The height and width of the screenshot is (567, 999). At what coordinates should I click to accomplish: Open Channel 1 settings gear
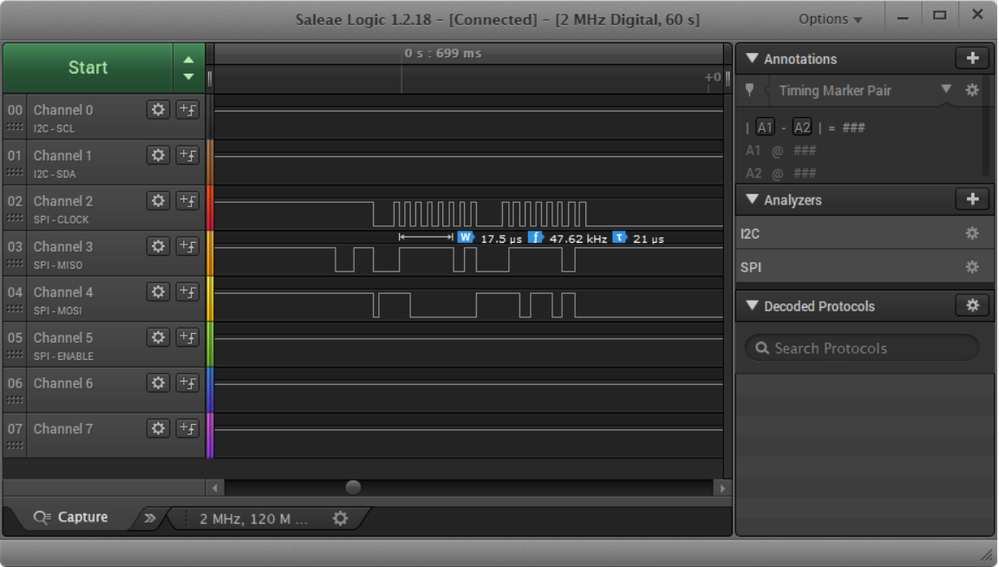pyautogui.click(x=158, y=155)
